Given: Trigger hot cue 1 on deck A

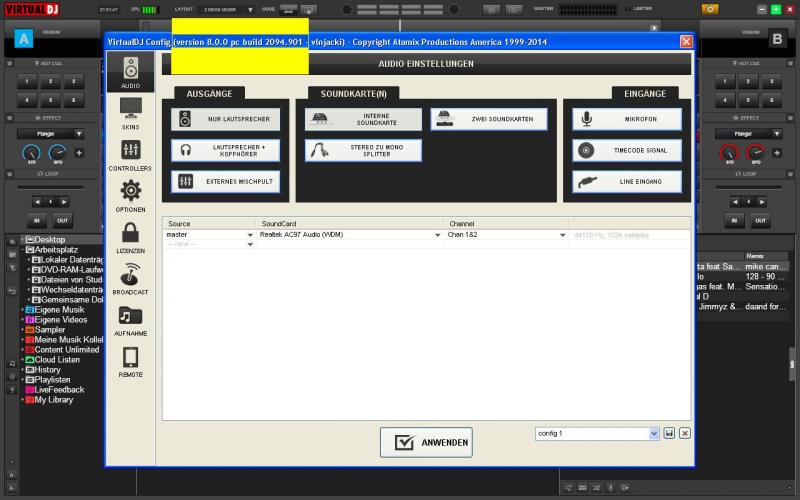Looking at the screenshot, I should (27, 82).
